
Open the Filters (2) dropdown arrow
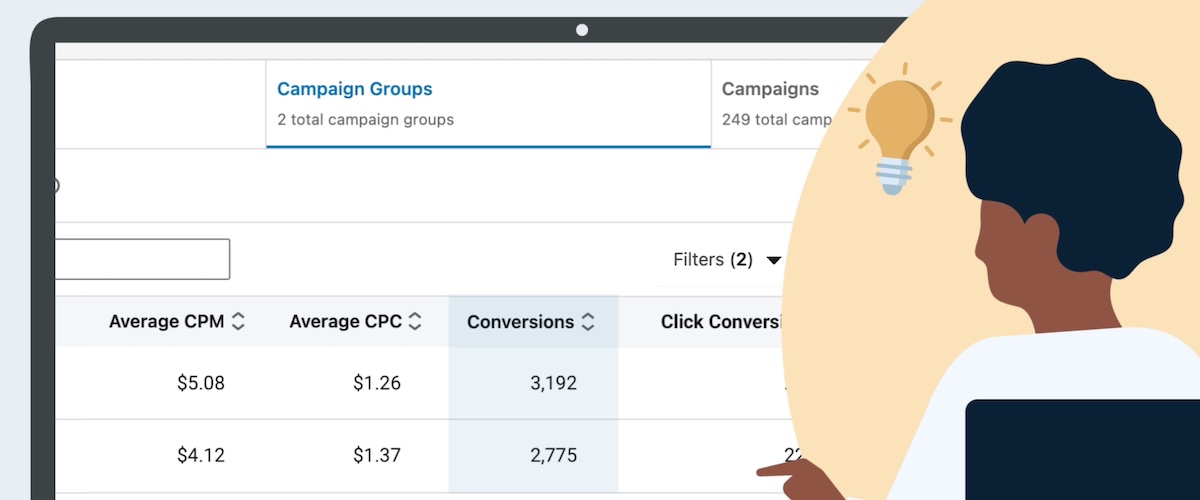[x=773, y=261]
